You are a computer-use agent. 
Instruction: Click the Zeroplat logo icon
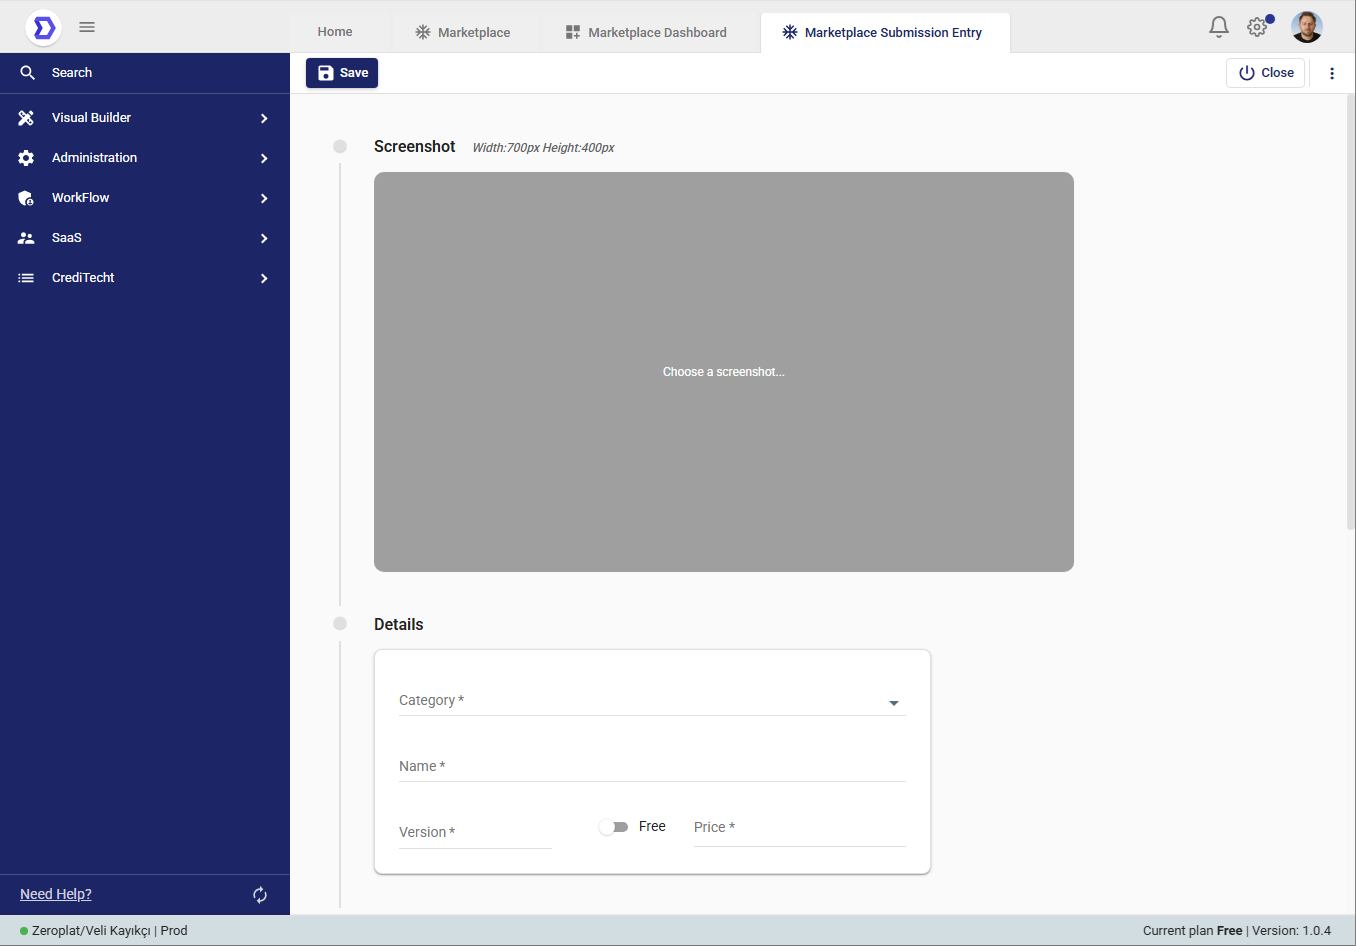click(x=43, y=27)
